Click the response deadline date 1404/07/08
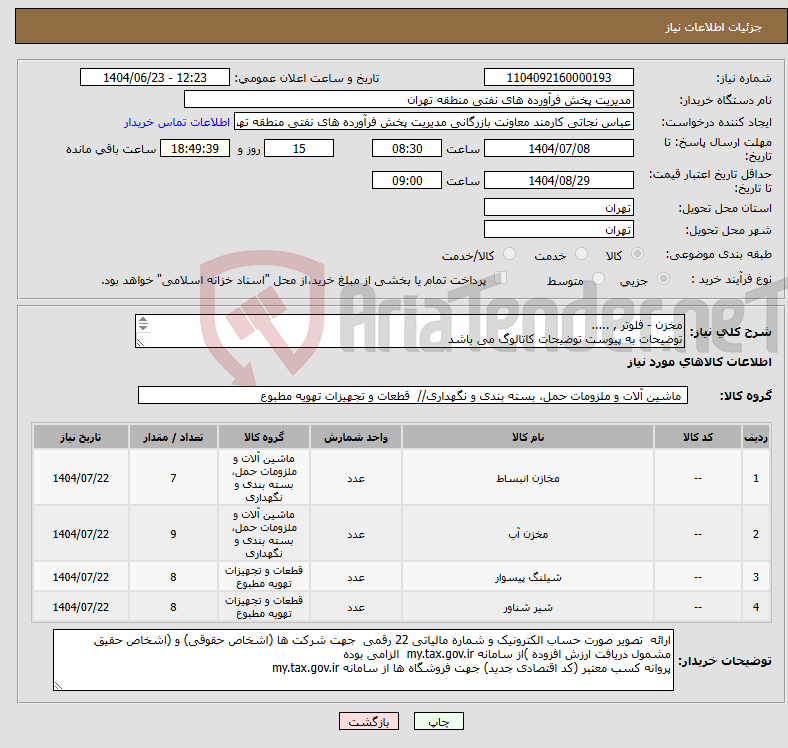Screen dimensions: 788x748 coord(558,148)
